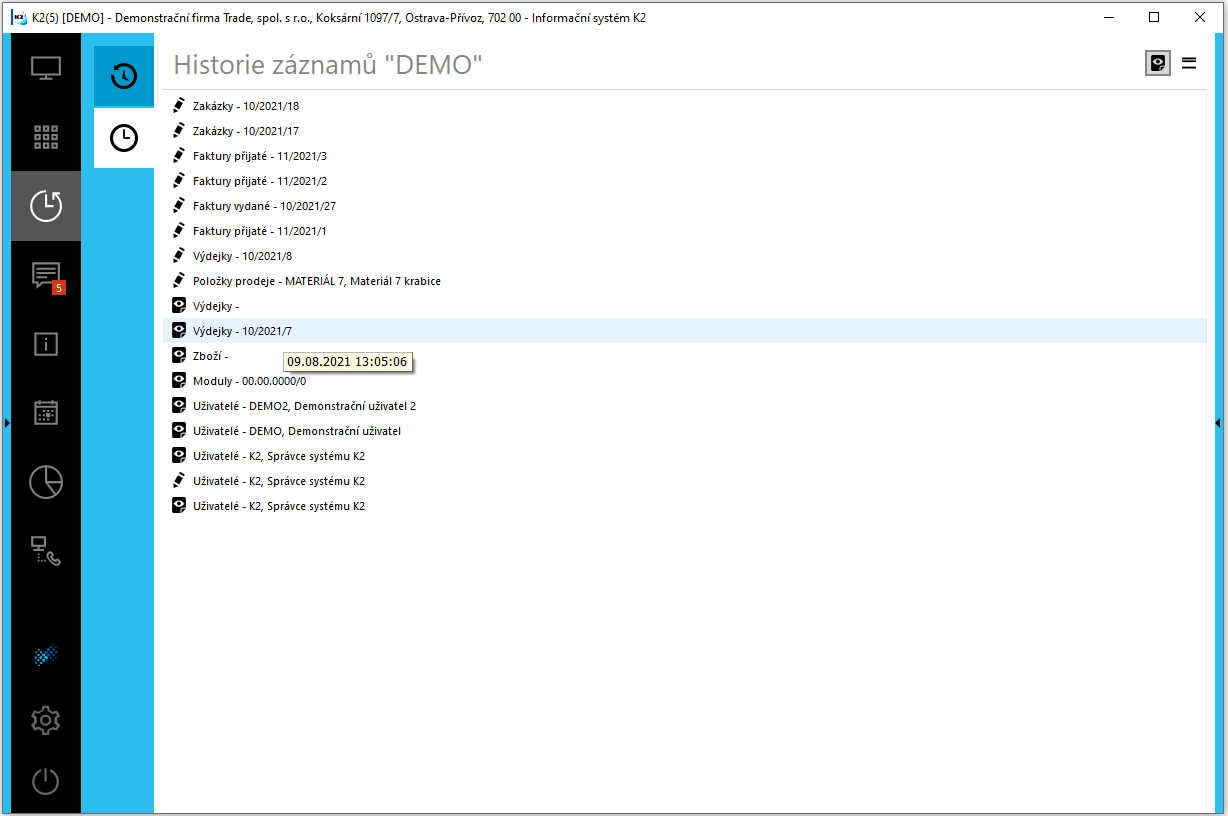This screenshot has height=816, width=1228.
Task: Open the calendar icon in sidebar
Action: 46,413
